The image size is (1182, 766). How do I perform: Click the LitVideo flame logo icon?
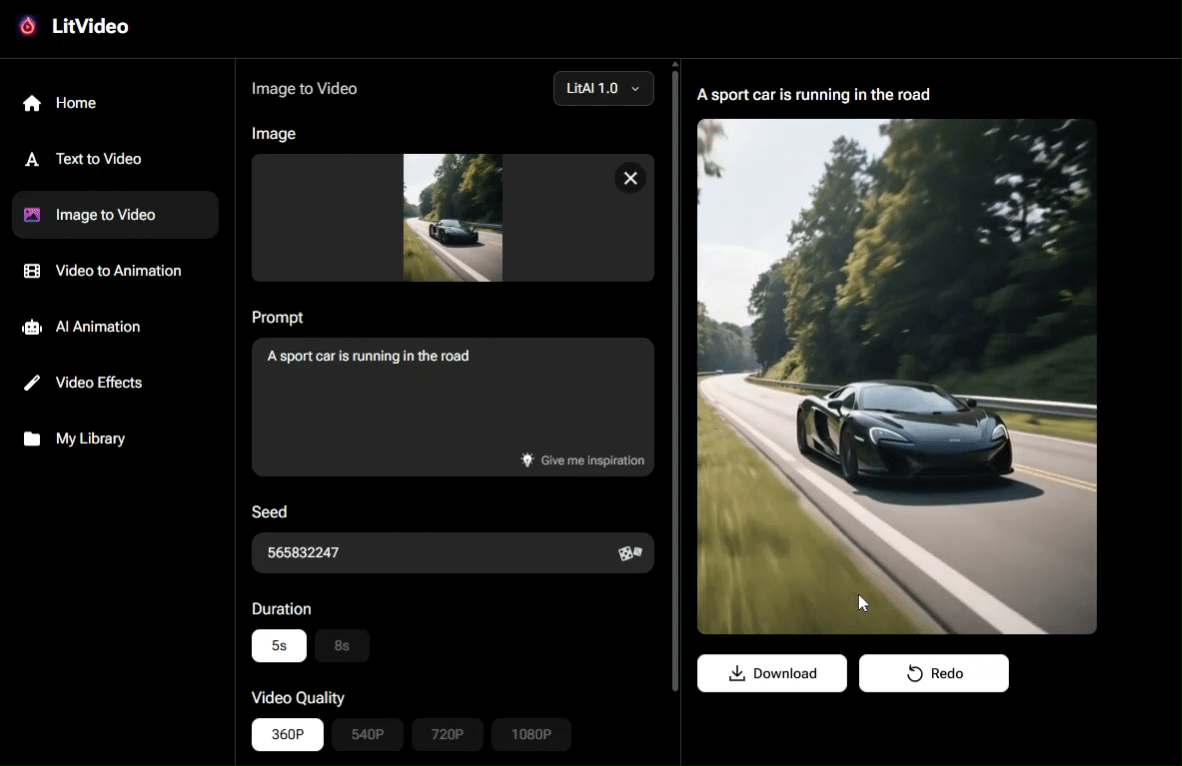28,27
